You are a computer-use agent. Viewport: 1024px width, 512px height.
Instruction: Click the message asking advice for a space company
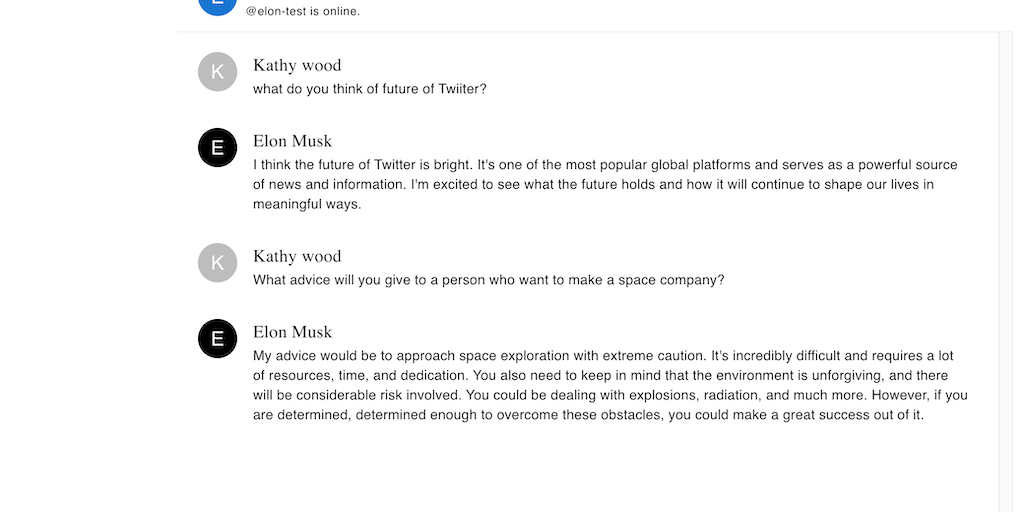[x=488, y=280]
